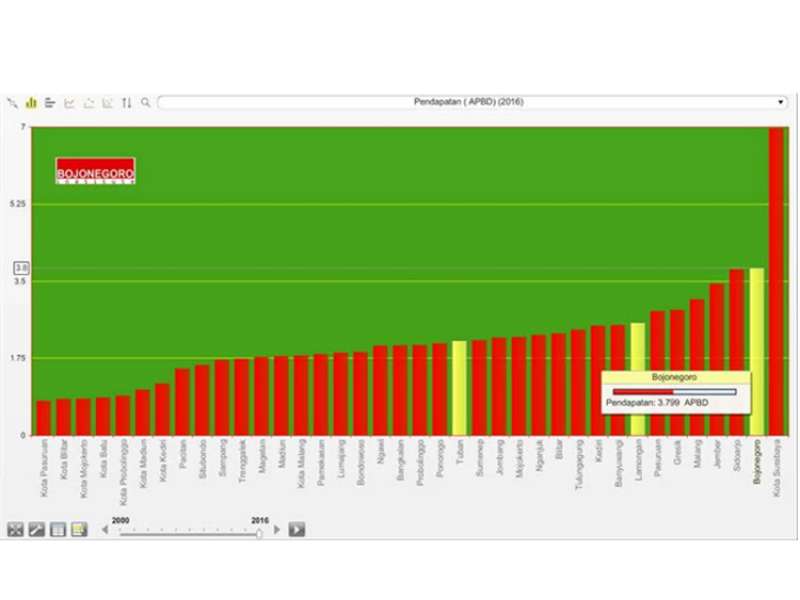Click the Trenggalek axis label
This screenshot has height=600, width=800.
[x=242, y=461]
